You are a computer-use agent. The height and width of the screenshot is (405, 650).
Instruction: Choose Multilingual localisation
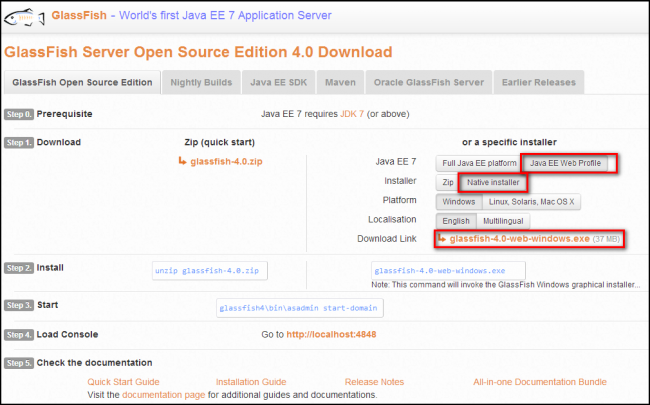[x=503, y=221]
